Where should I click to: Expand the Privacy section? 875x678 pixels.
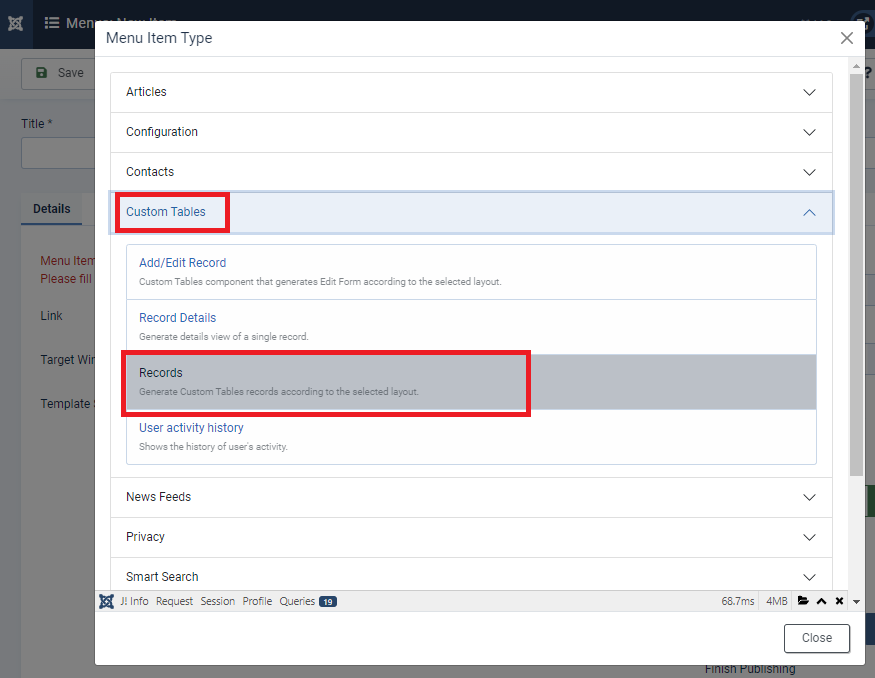[471, 537]
